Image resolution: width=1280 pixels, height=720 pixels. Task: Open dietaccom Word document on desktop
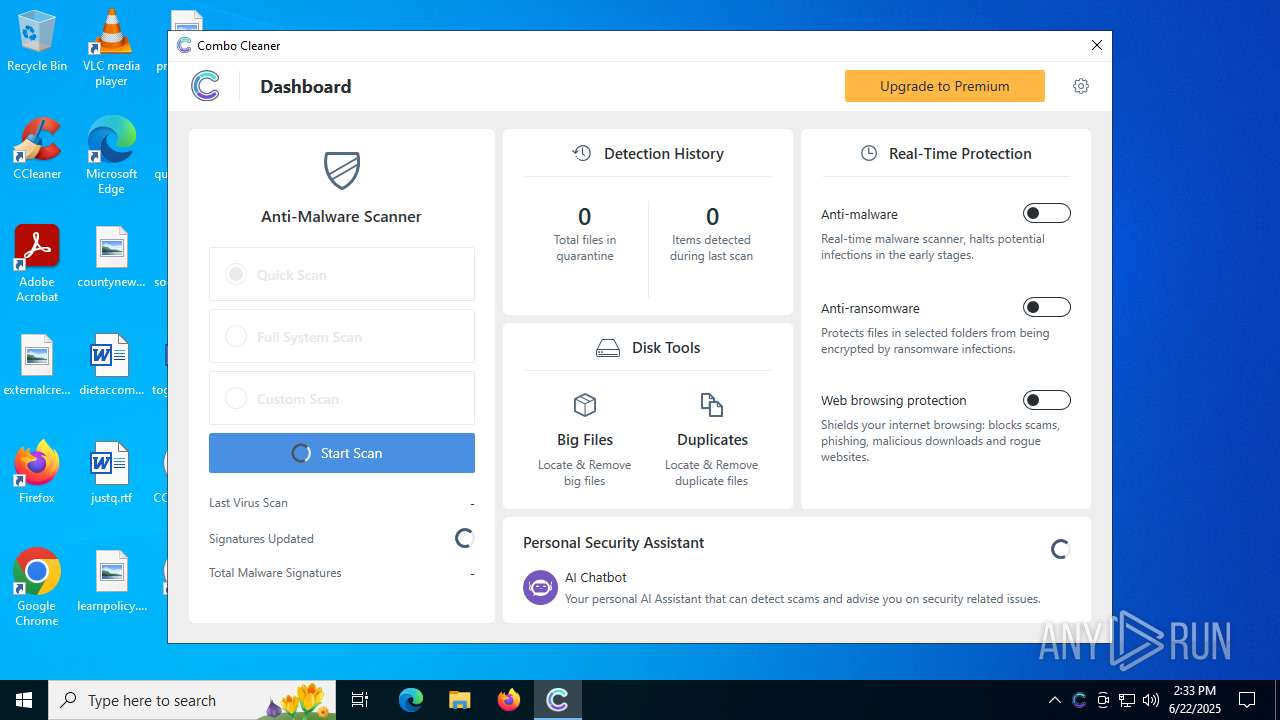pyautogui.click(x=111, y=364)
